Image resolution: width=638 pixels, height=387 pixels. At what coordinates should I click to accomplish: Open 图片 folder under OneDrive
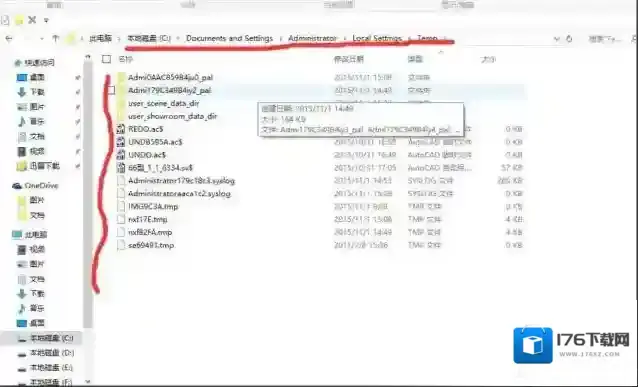tap(37, 200)
